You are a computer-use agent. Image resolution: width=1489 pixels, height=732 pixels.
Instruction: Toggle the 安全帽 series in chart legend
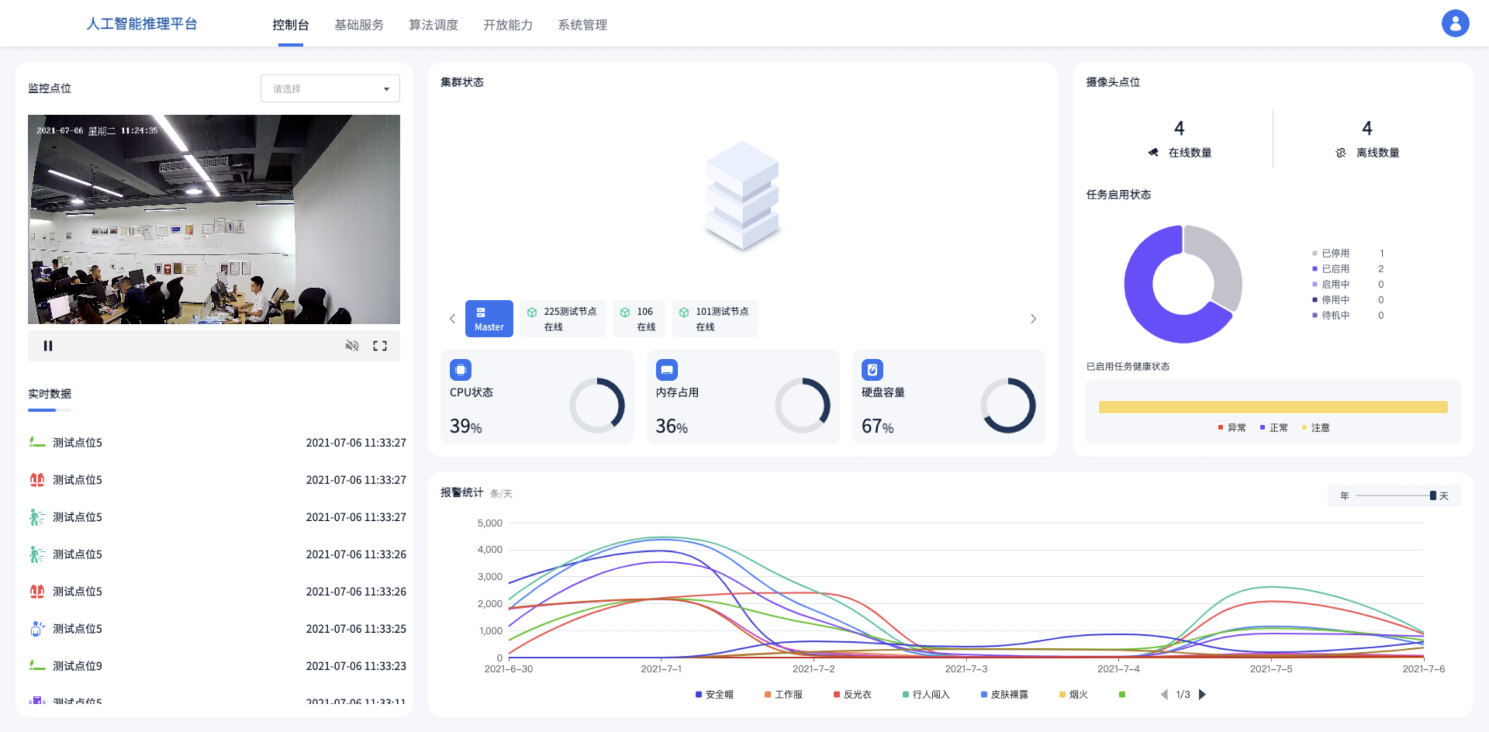[x=715, y=694]
